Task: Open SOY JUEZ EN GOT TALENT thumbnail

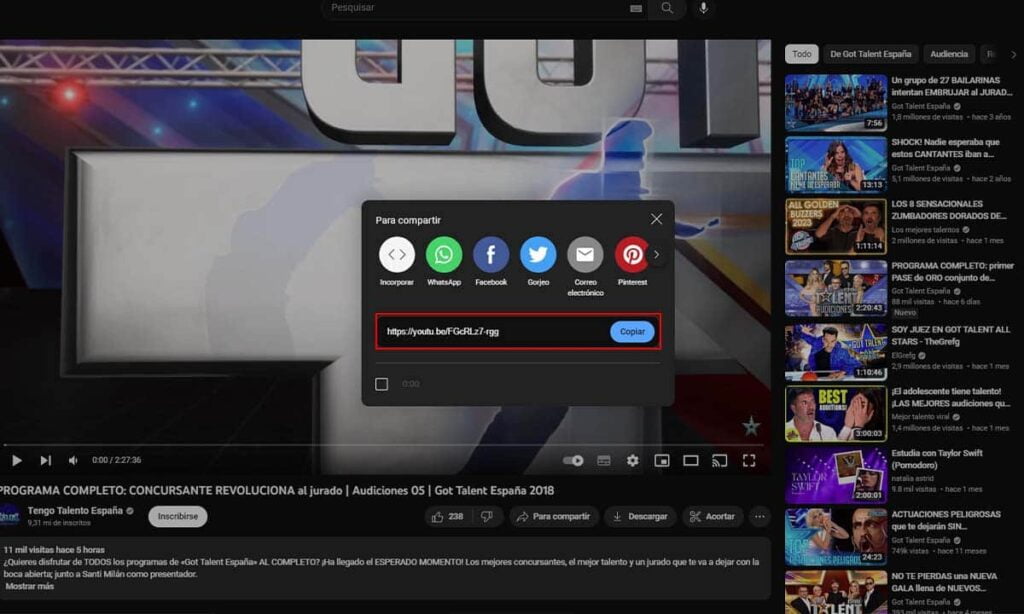Action: click(x=835, y=352)
